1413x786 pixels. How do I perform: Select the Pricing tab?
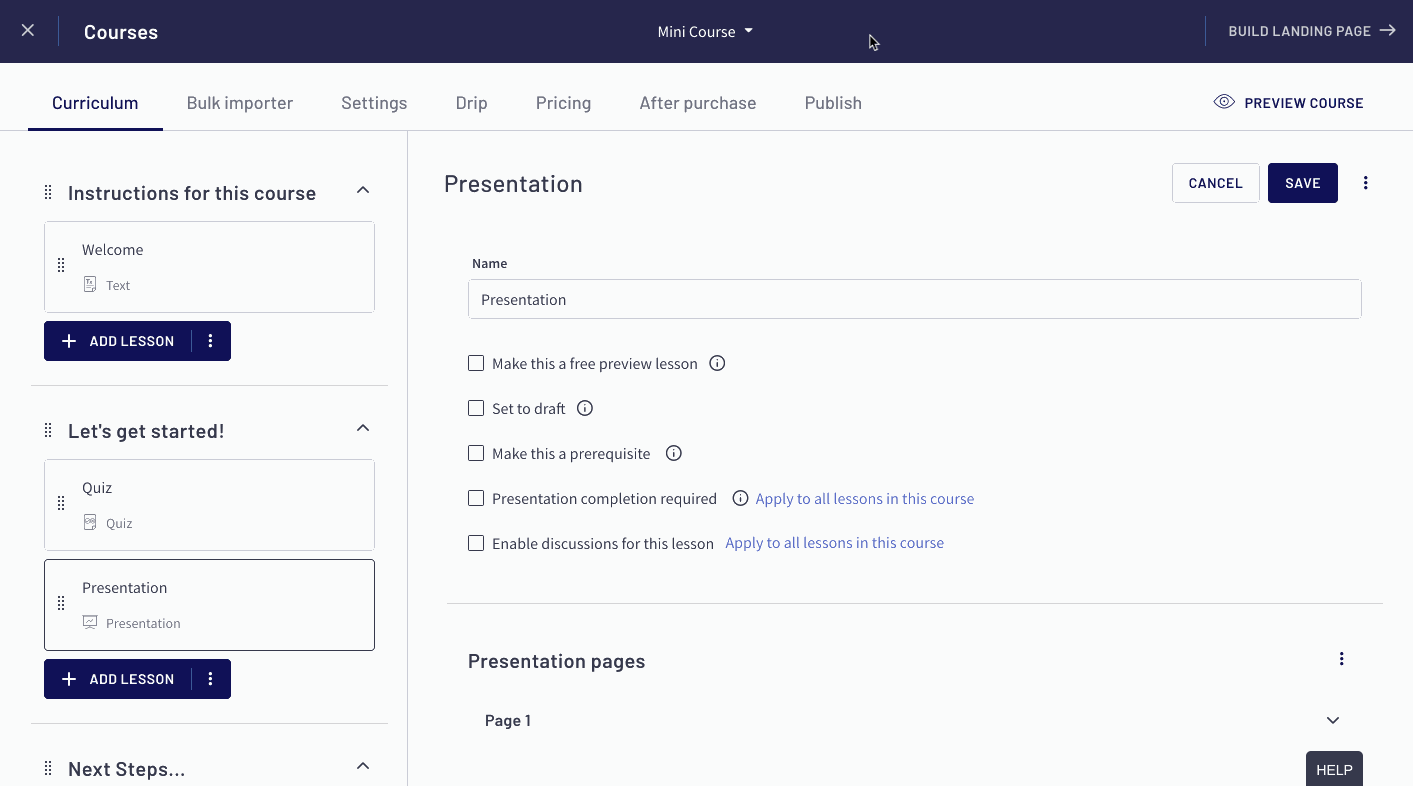(563, 103)
